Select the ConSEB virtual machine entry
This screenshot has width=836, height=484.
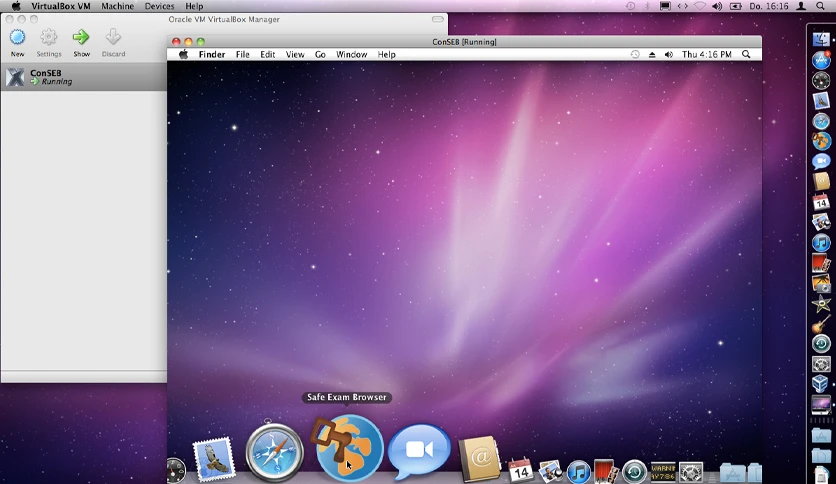point(84,77)
